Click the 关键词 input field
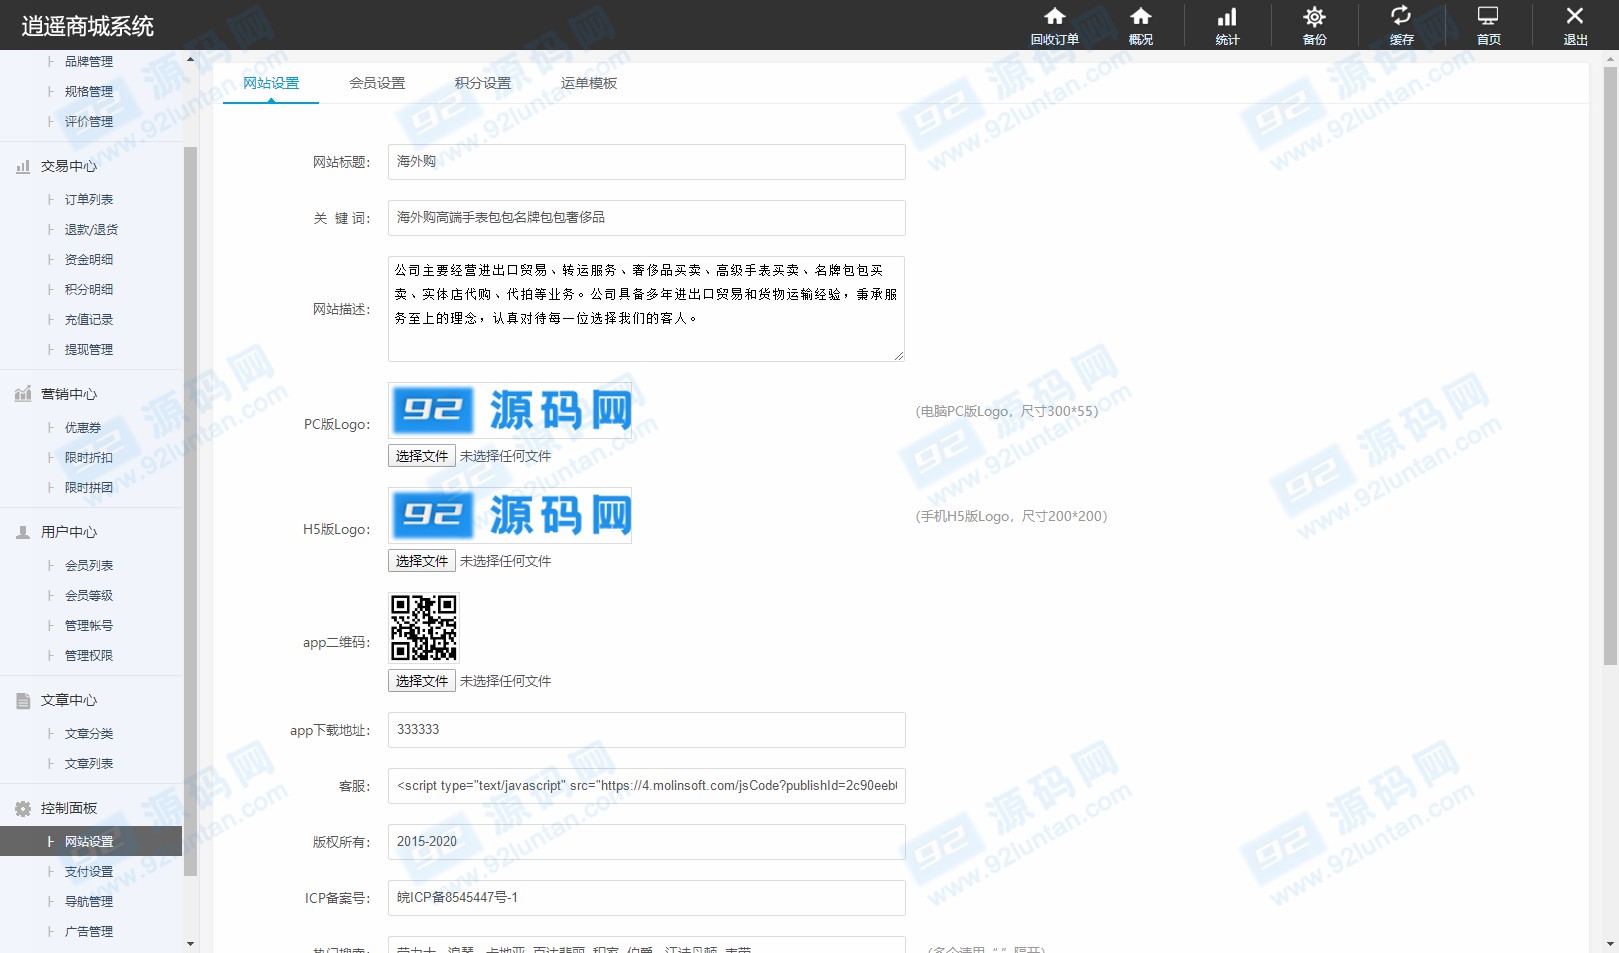 [647, 218]
